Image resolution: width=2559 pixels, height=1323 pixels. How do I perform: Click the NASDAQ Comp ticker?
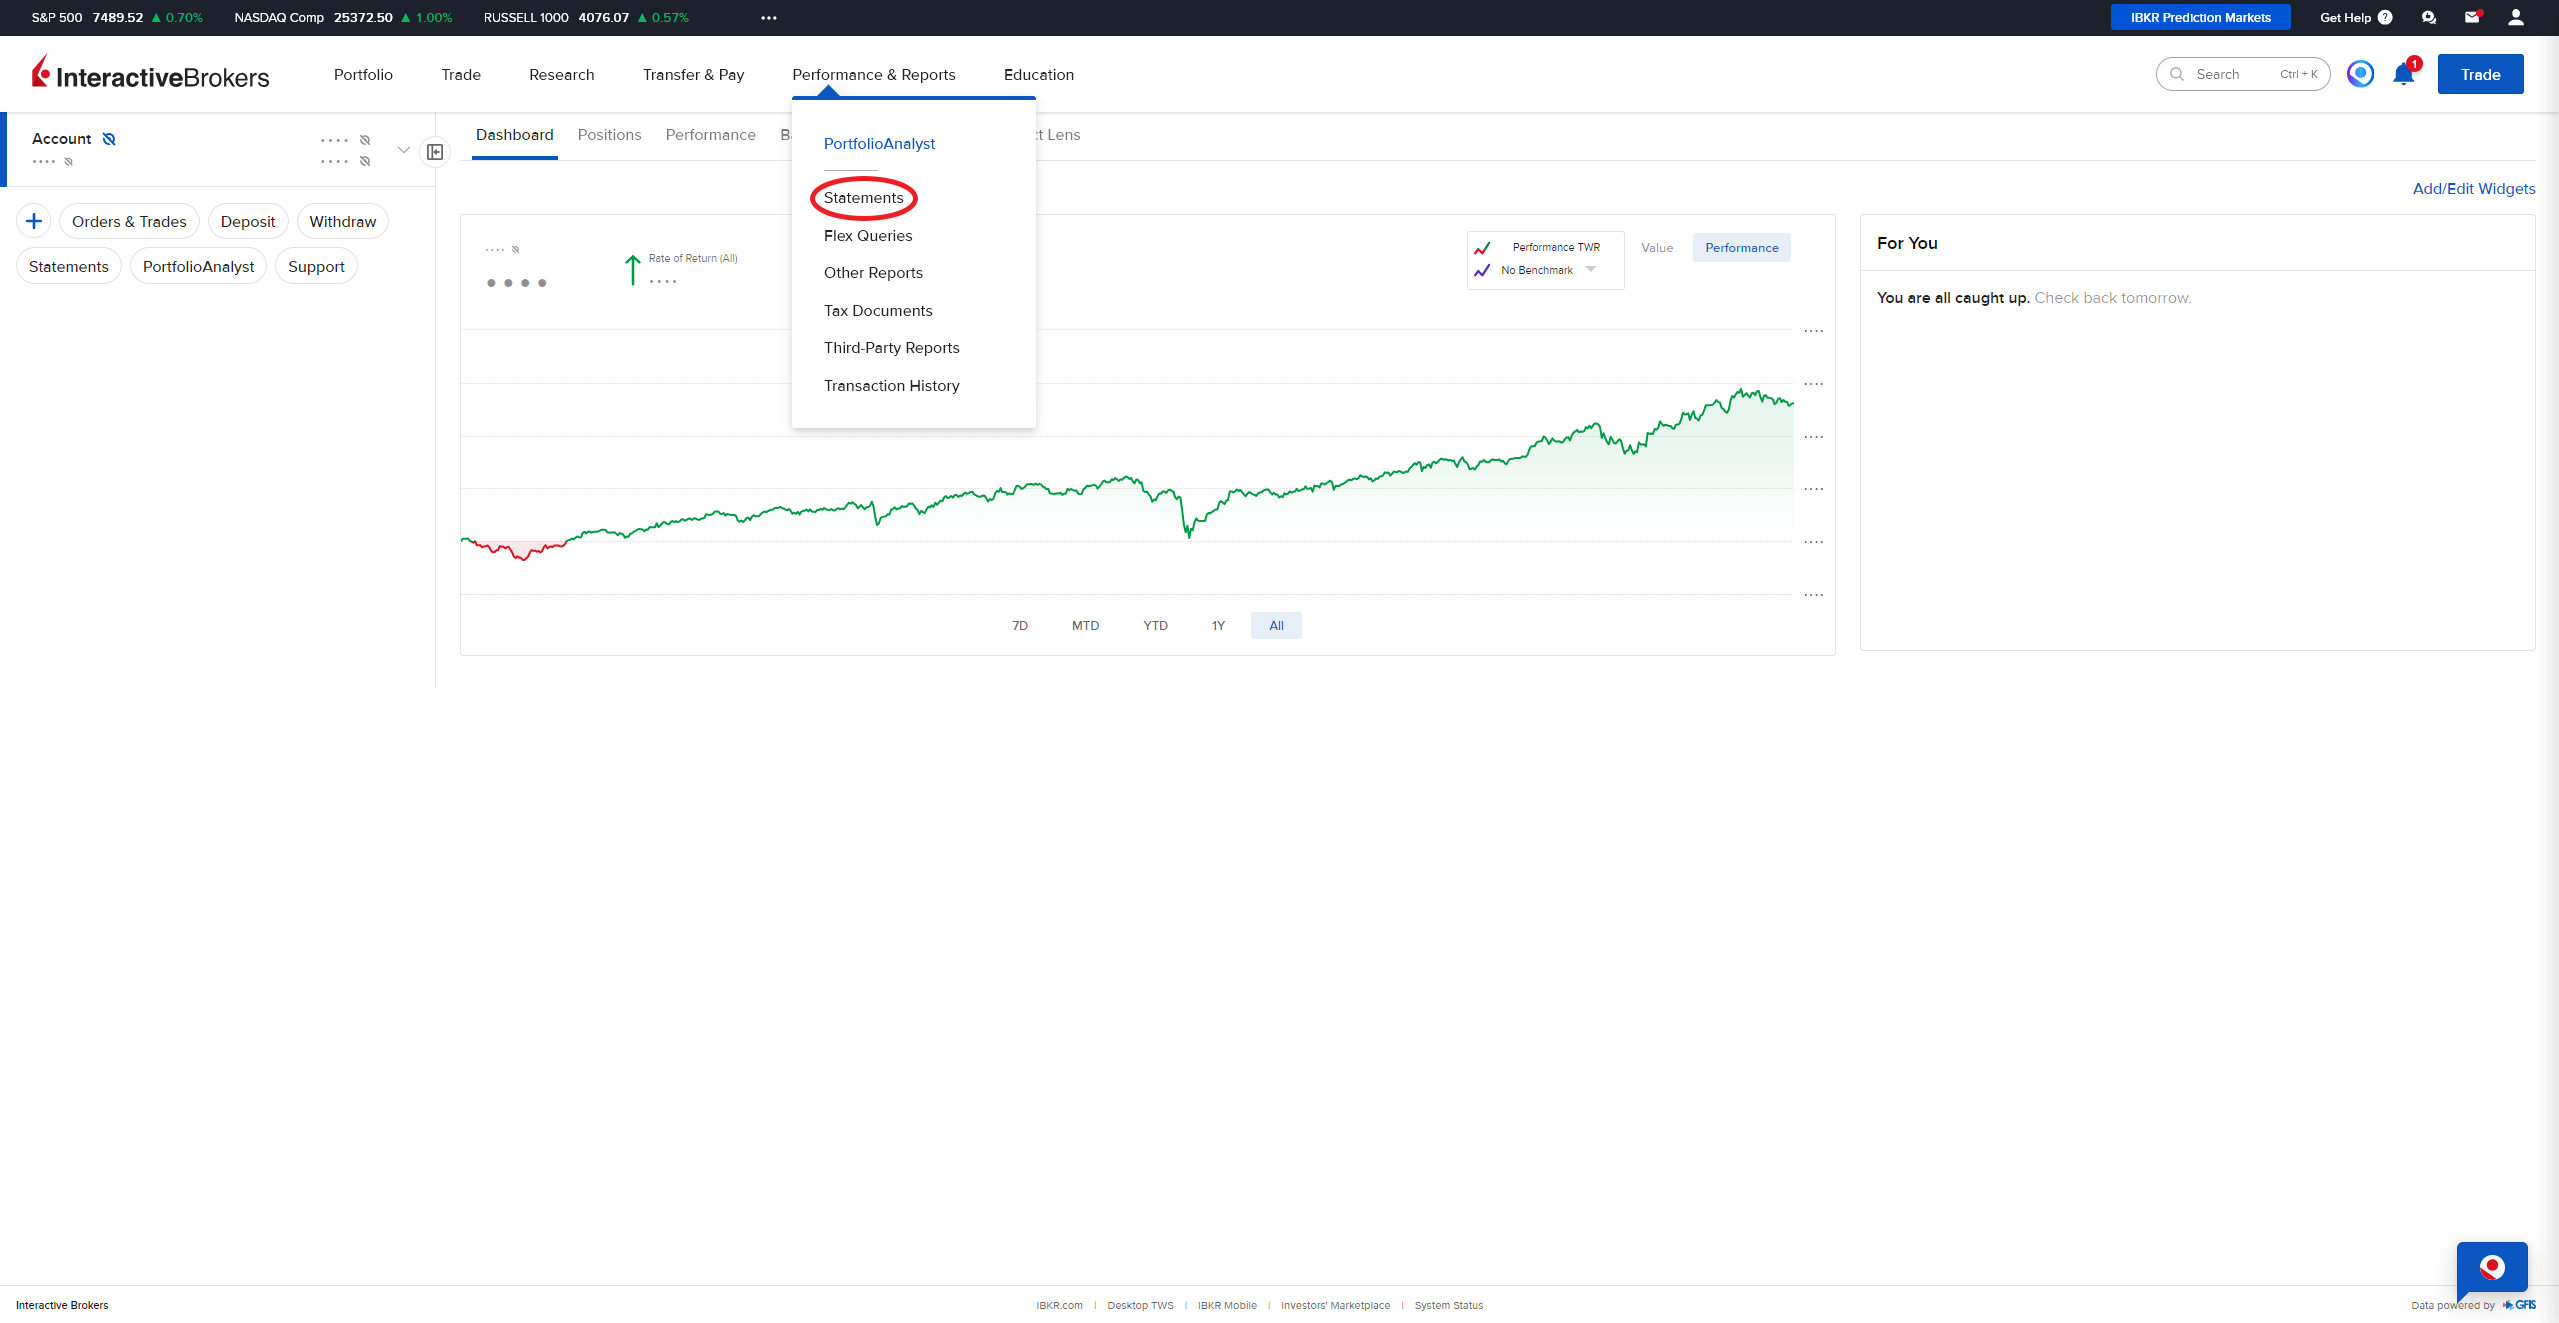343,17
